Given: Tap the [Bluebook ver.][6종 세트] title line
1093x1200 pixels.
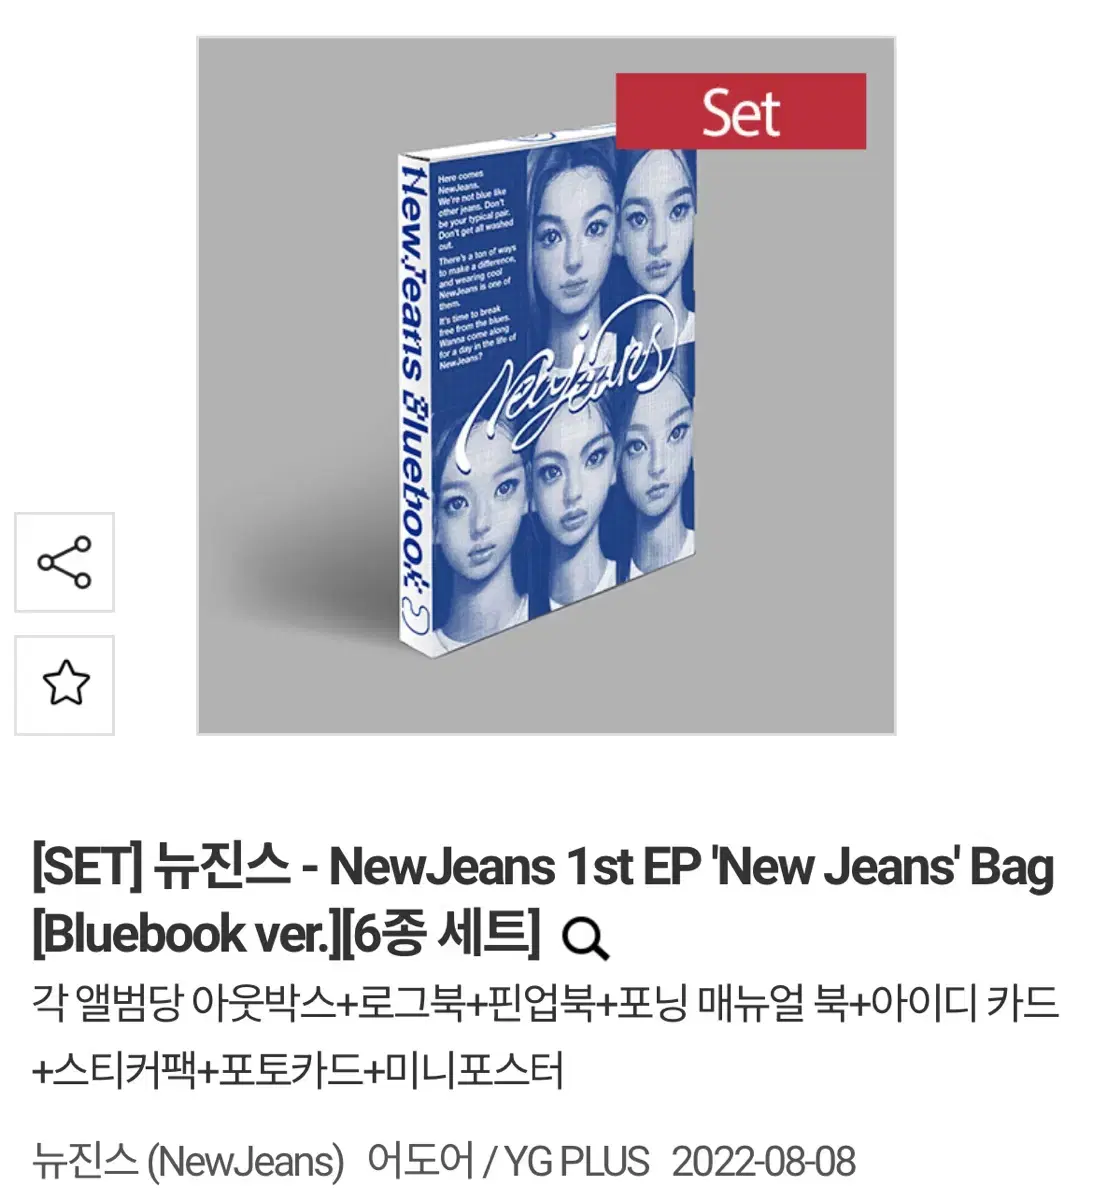Looking at the screenshot, I should point(286,933).
